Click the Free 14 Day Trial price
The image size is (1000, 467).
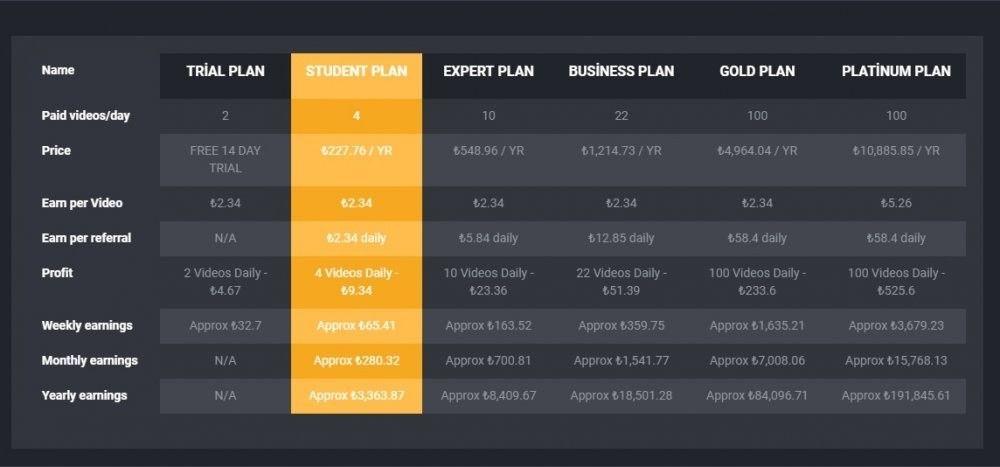(x=225, y=160)
